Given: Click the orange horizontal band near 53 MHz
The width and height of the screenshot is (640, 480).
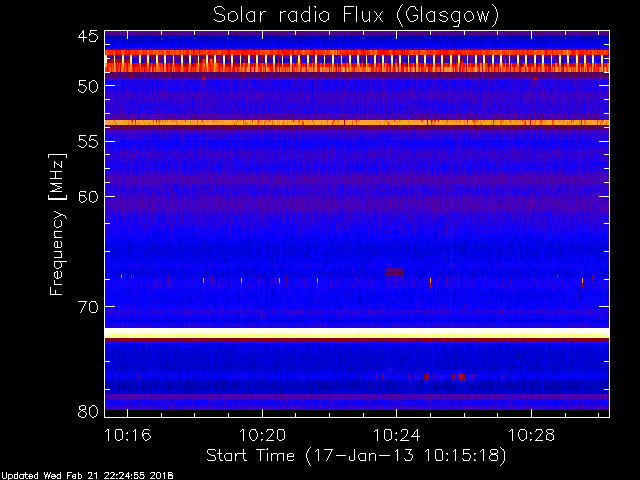Looking at the screenshot, I should coord(356,123).
